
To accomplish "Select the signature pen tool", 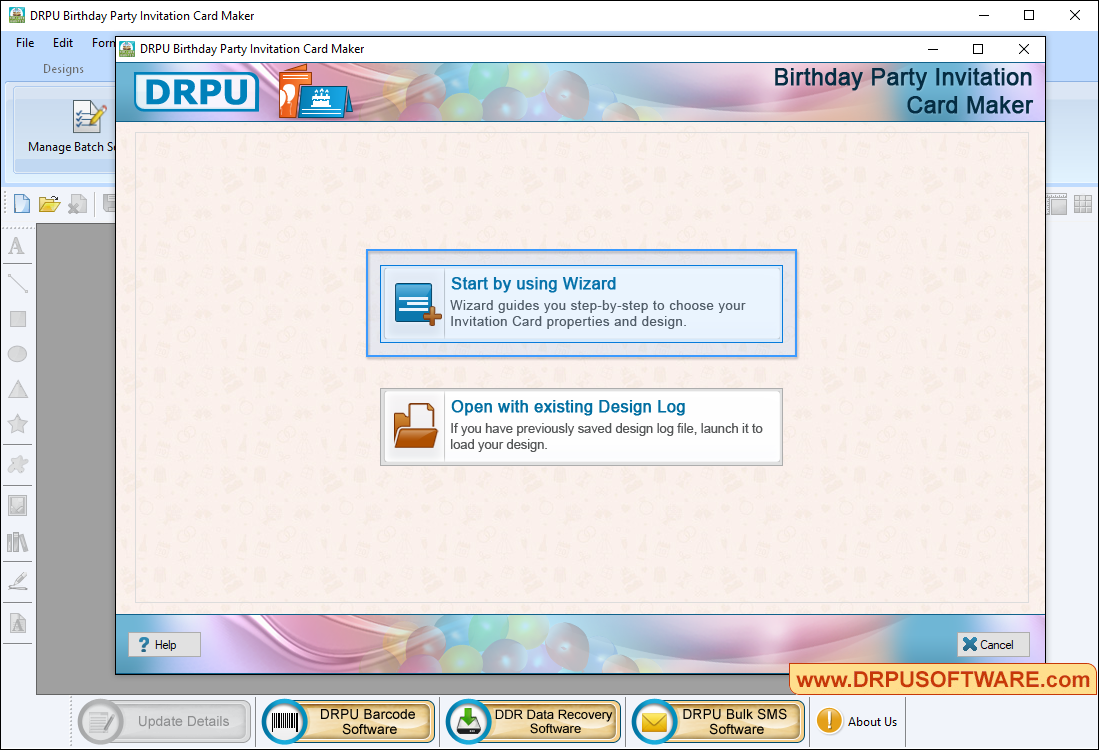I will [x=17, y=579].
